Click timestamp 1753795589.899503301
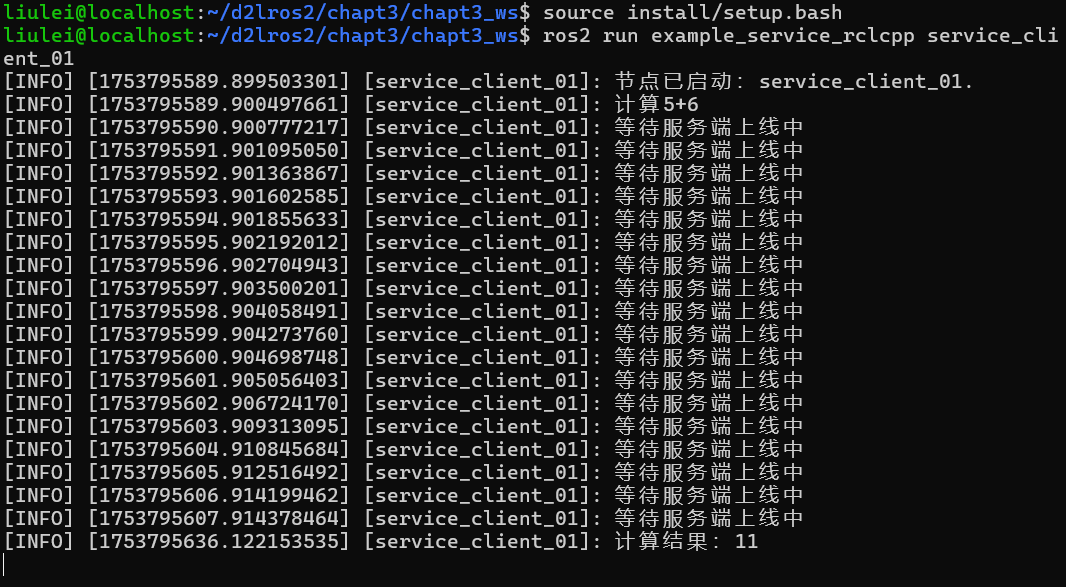Image resolution: width=1066 pixels, height=587 pixels. tap(219, 82)
